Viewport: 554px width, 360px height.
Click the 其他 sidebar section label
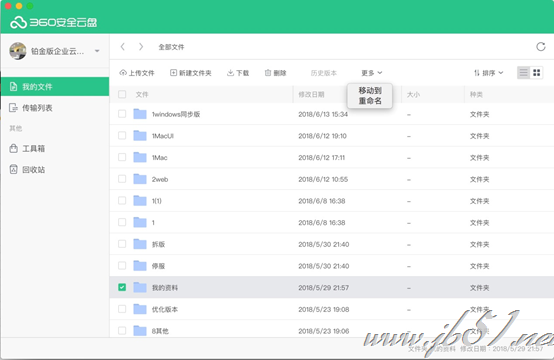pos(16,128)
